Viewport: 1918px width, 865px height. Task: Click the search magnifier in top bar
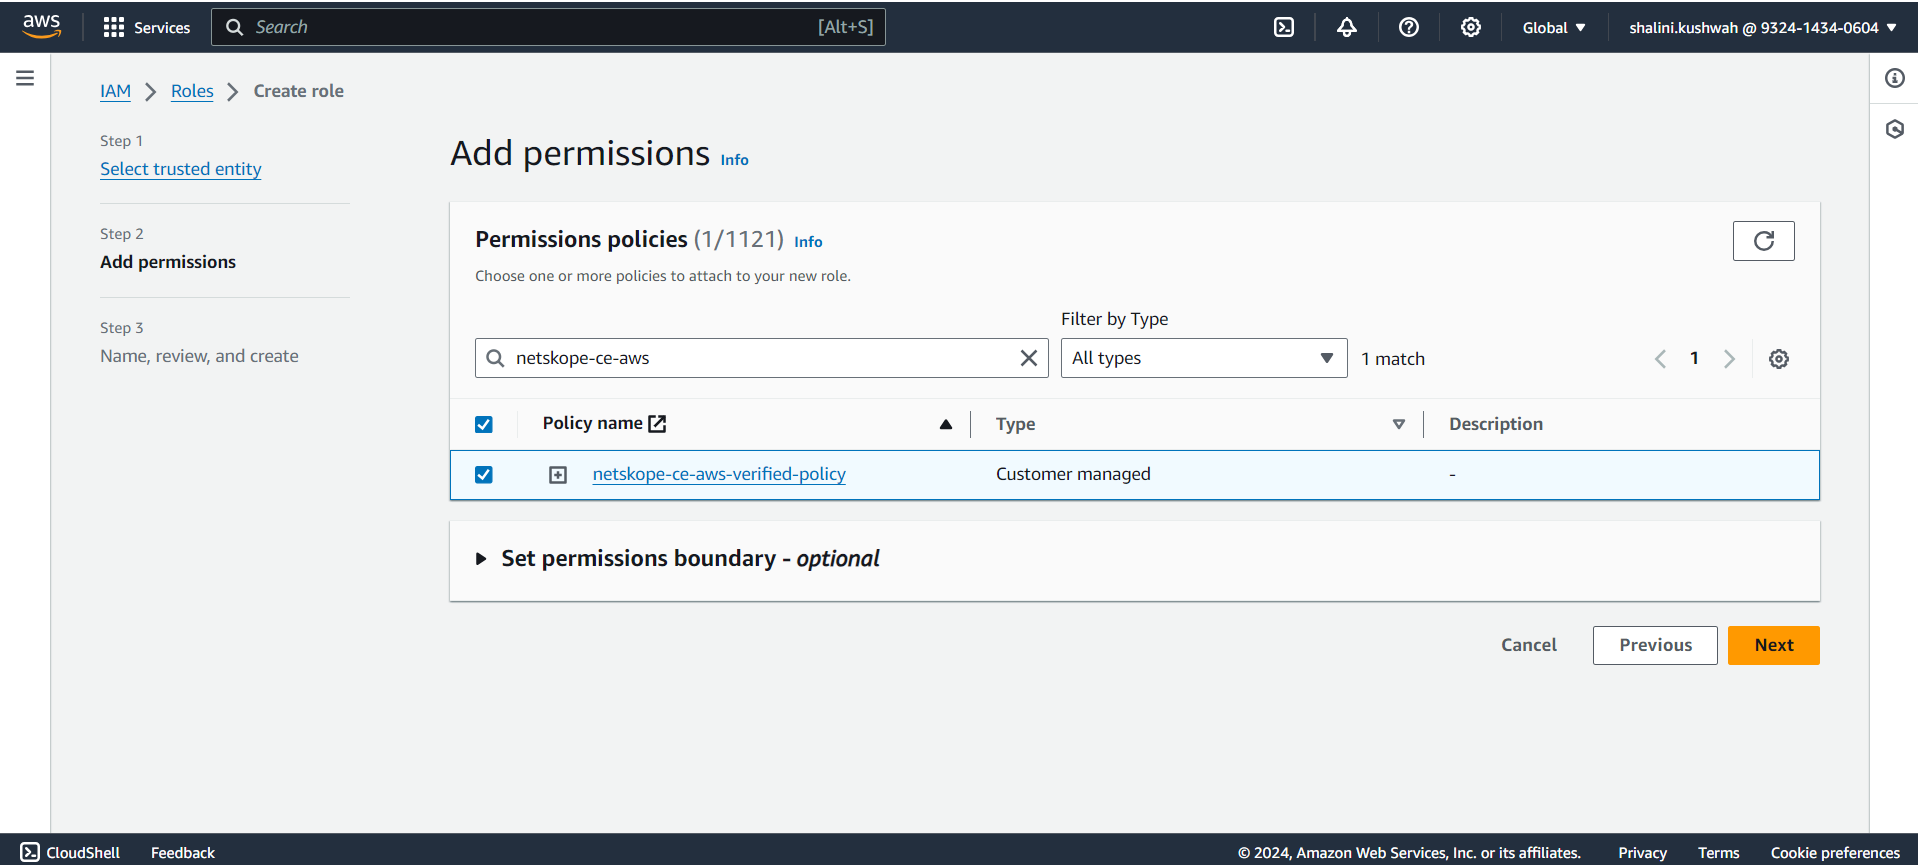[235, 27]
